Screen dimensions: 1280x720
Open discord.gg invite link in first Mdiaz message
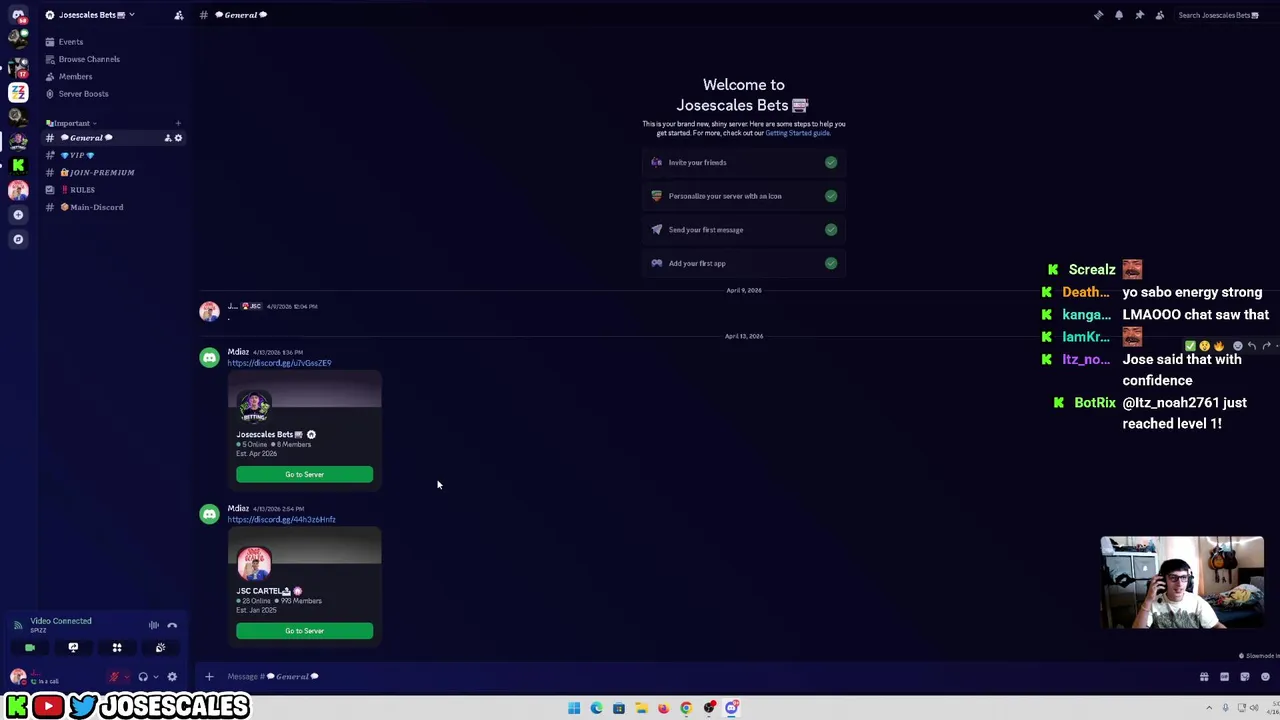279,363
